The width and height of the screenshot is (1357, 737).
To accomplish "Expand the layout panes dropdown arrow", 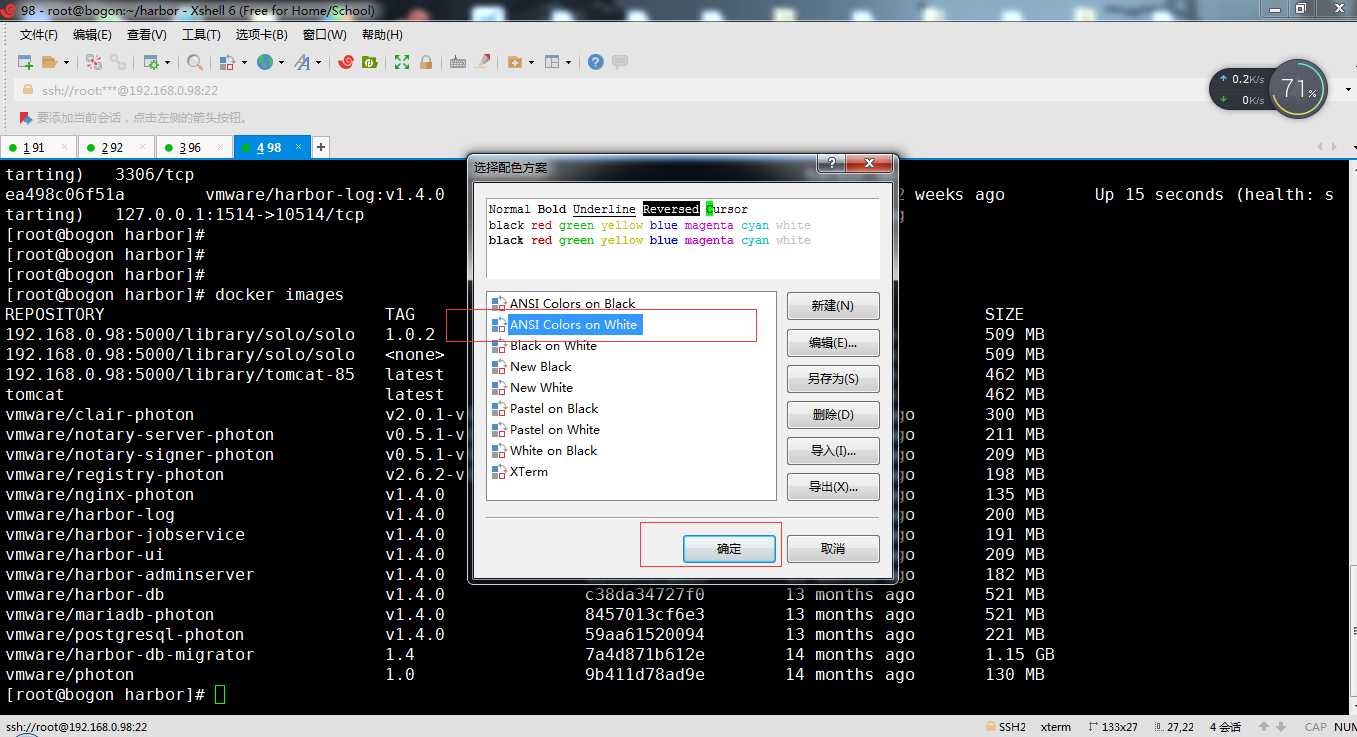I will (x=569, y=62).
